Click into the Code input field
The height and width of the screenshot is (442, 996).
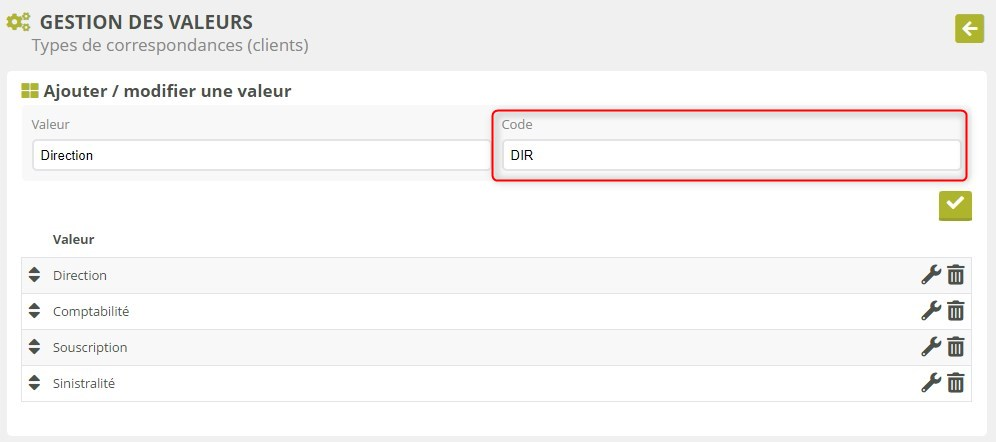tap(730, 156)
